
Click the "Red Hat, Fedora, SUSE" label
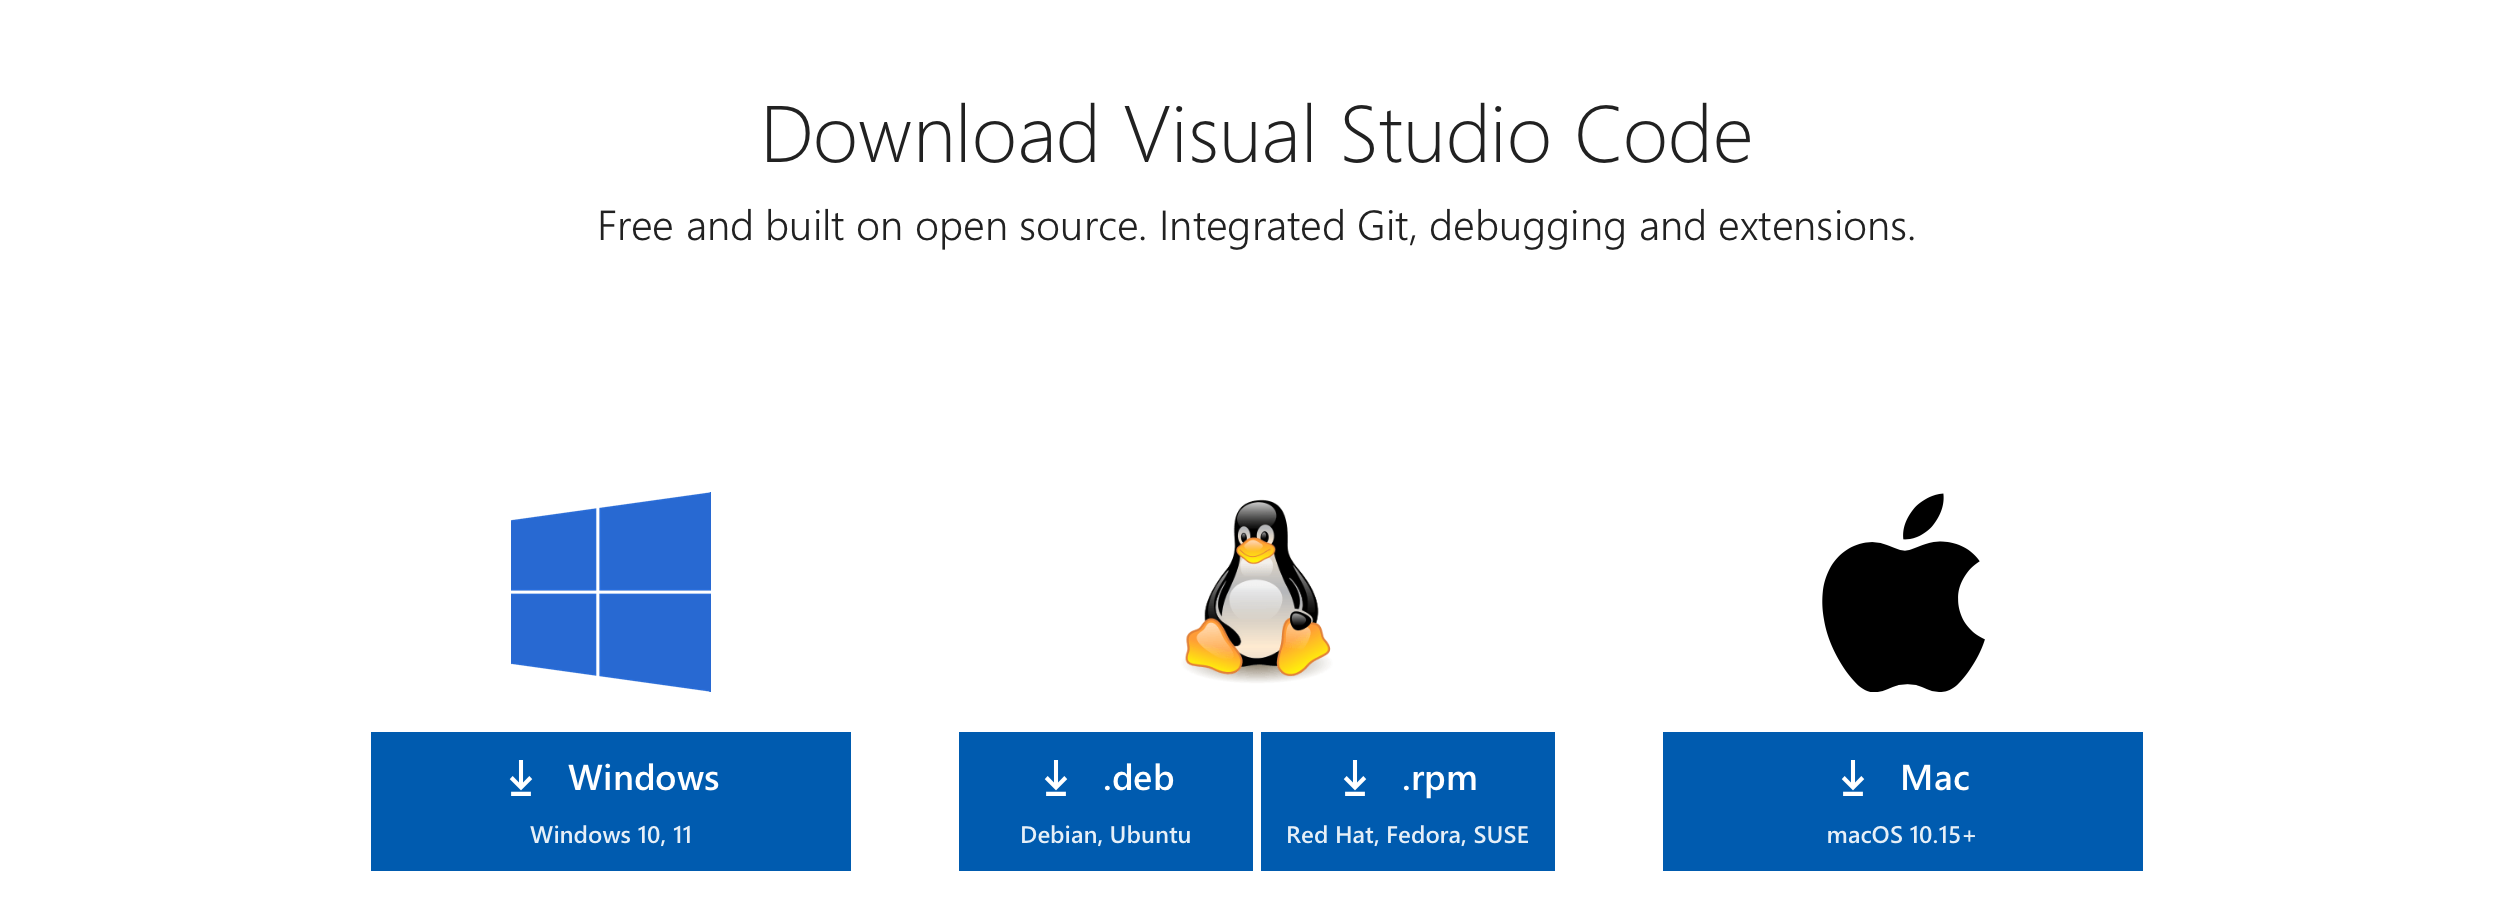1408,835
